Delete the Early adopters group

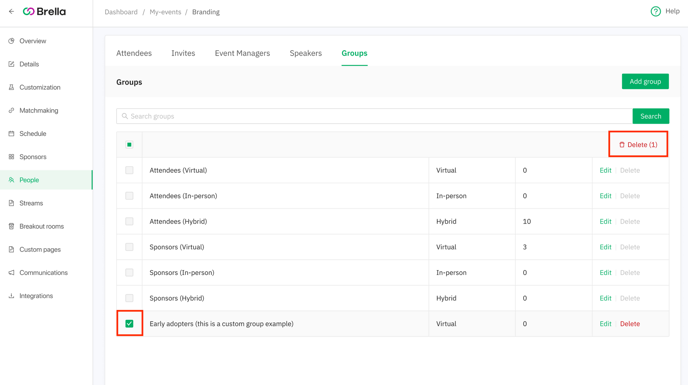[630, 324]
